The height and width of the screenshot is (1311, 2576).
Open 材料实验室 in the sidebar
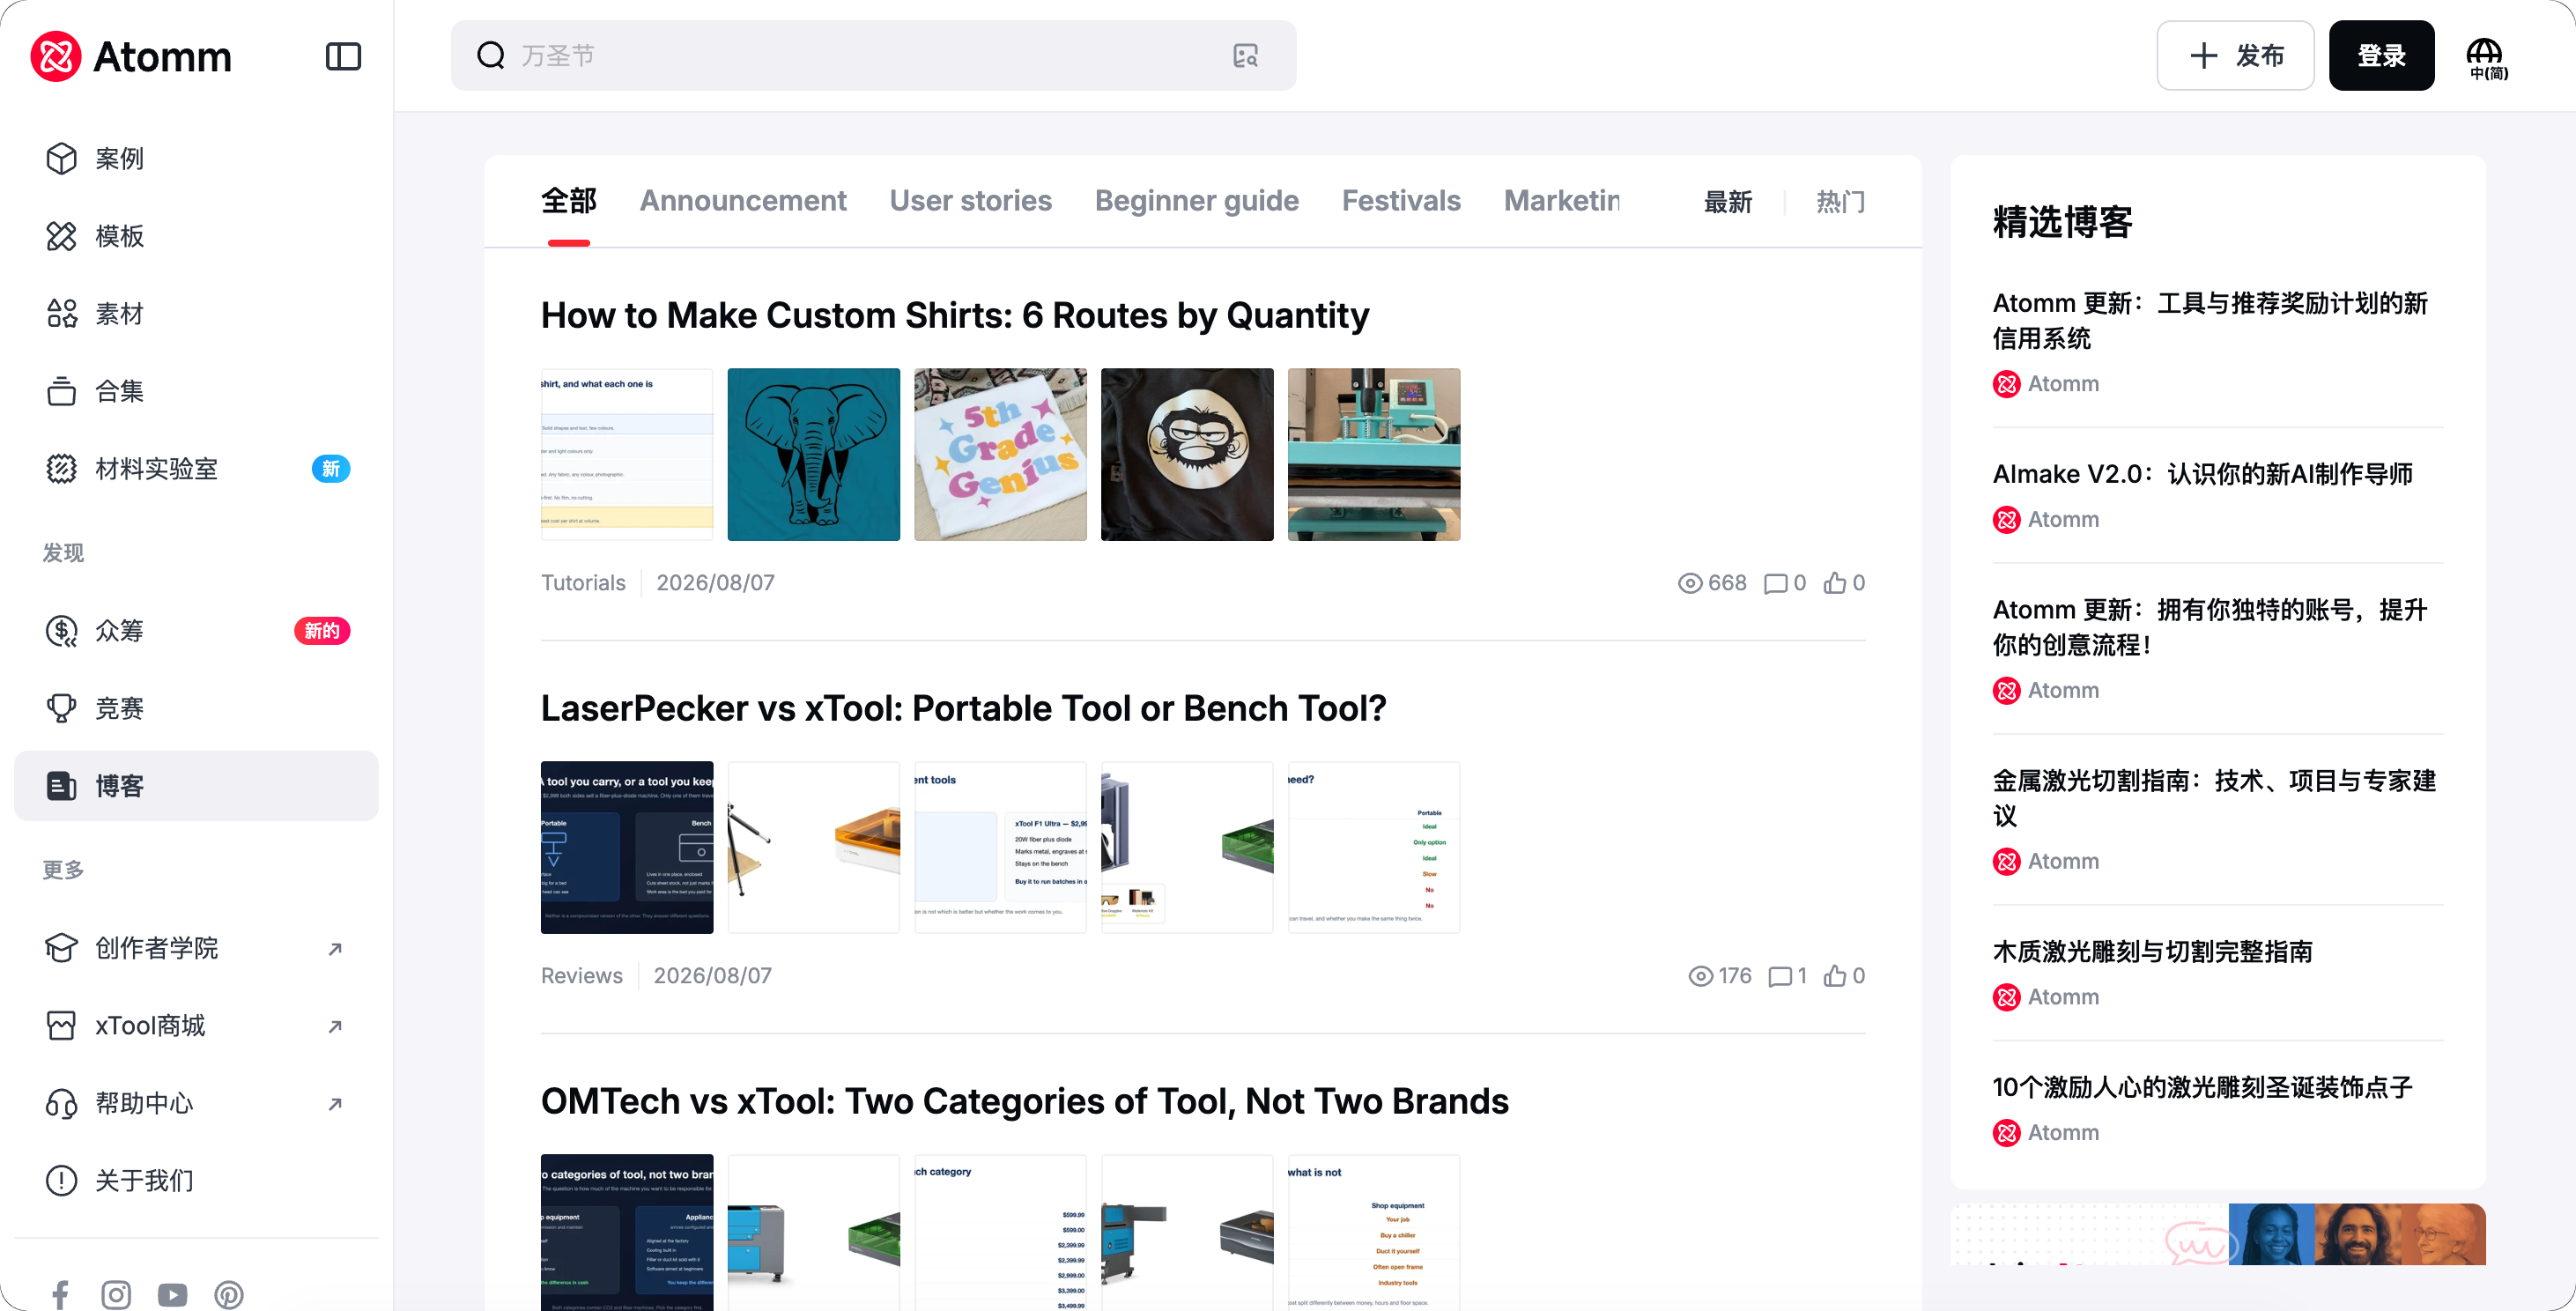[x=196, y=469]
